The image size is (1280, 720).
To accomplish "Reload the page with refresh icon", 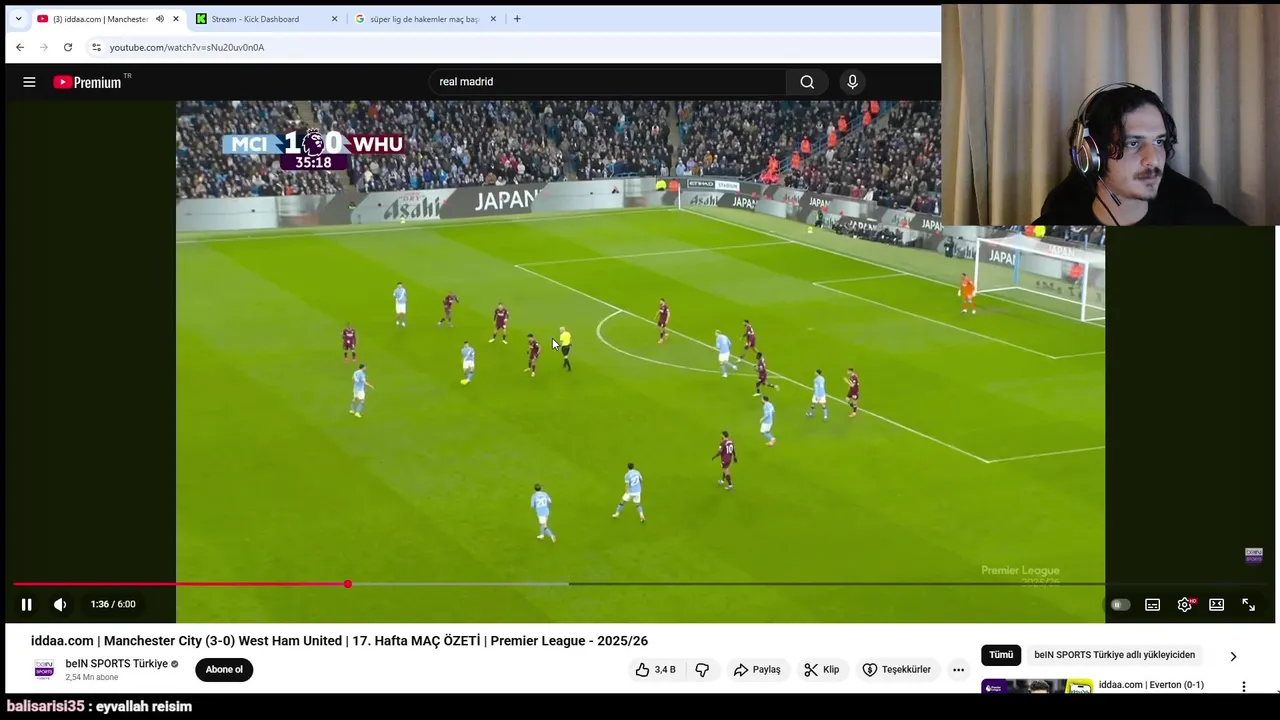I will [68, 47].
